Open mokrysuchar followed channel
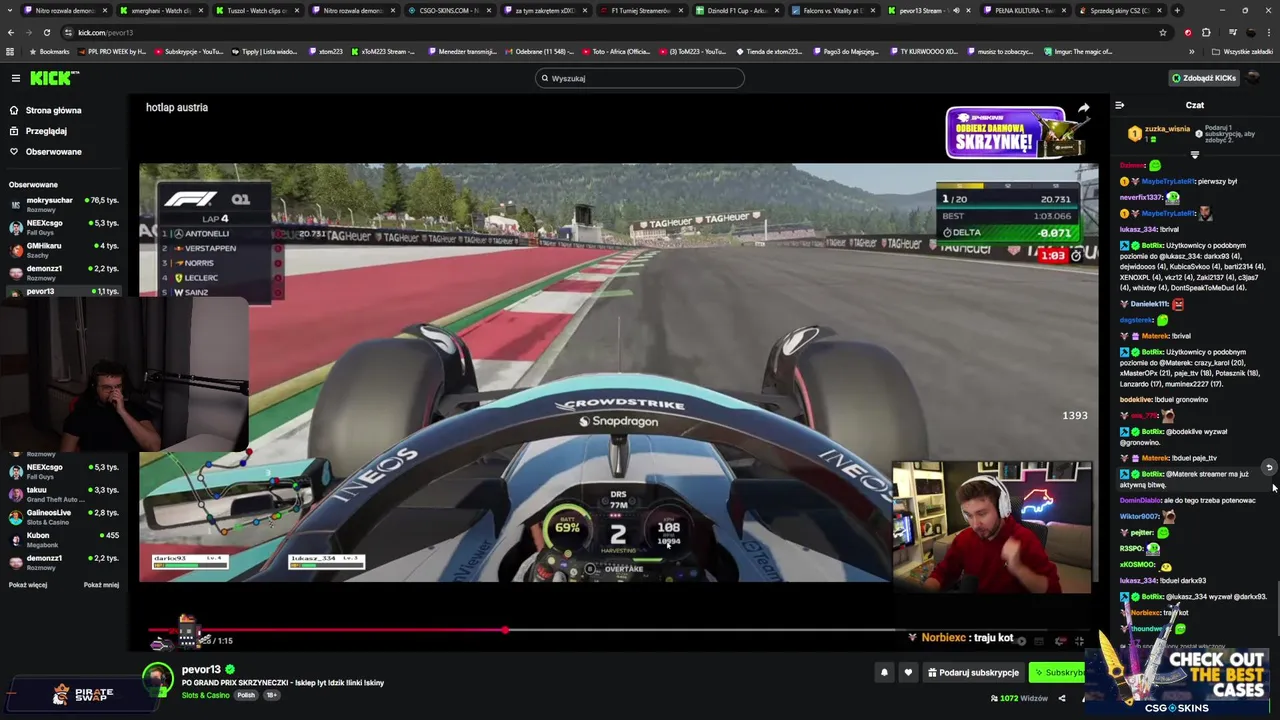Viewport: 1280px width, 720px height. (64, 204)
